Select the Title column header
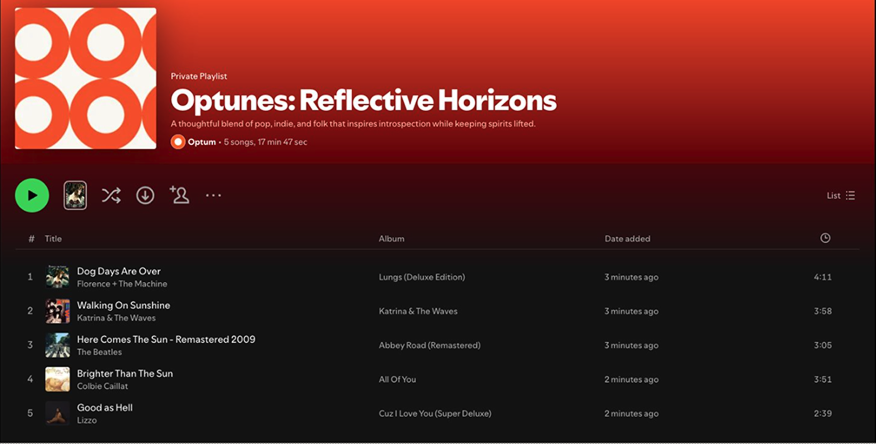The width and height of the screenshot is (876, 444). tap(53, 238)
